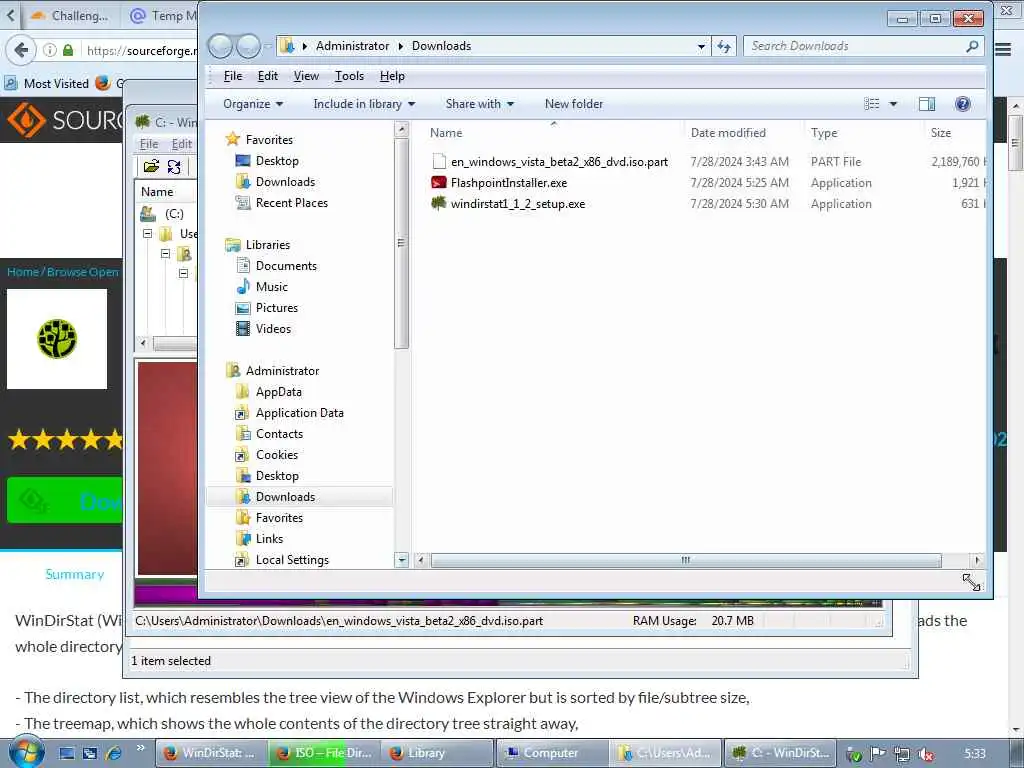The width and height of the screenshot is (1024, 768).
Task: Click the Home breadcrumb link on SourceForge
Action: [23, 272]
